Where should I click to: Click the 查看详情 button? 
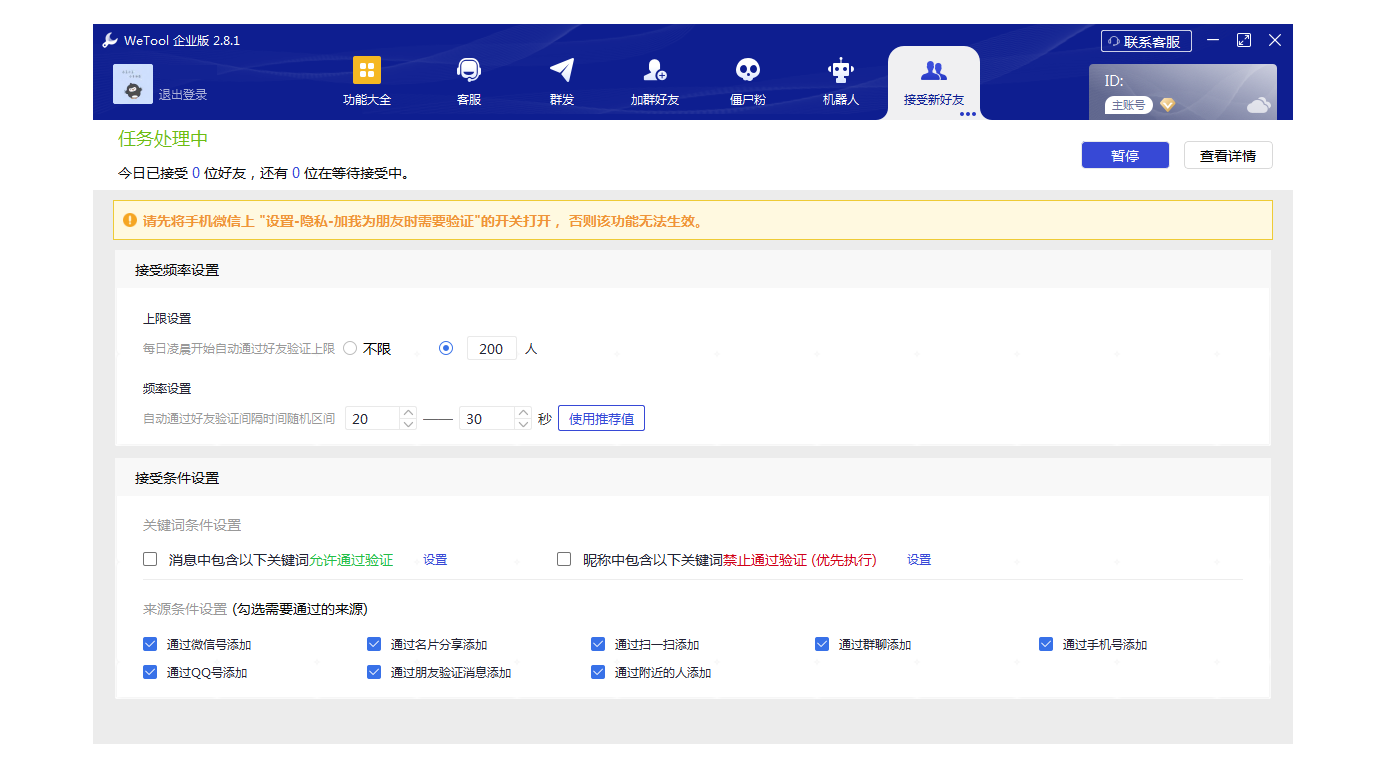1228,156
